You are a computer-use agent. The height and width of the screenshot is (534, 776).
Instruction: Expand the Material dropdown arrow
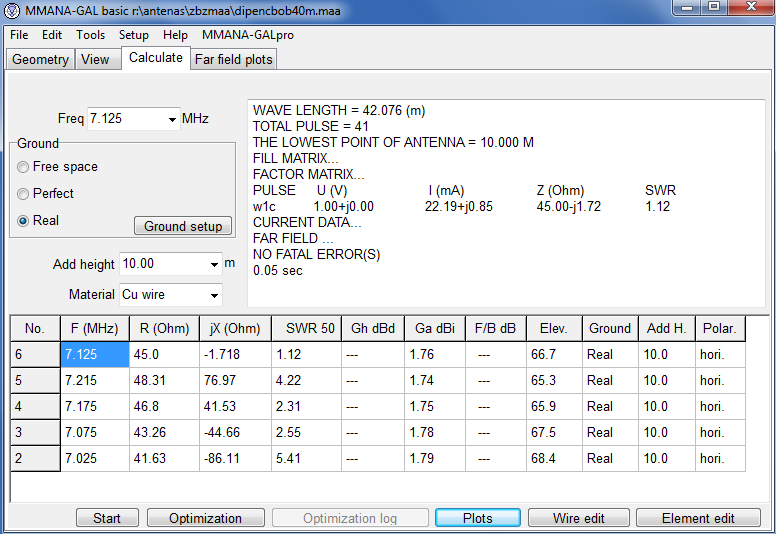point(214,295)
